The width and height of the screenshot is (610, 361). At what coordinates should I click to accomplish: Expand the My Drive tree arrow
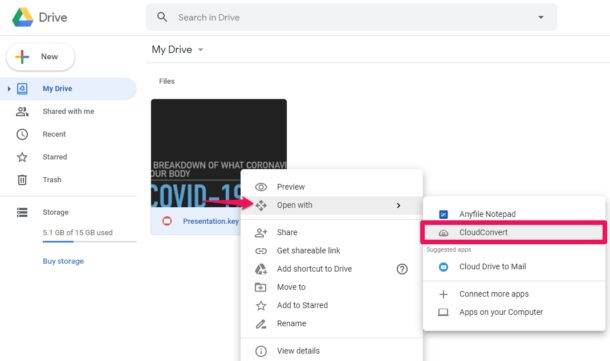tap(9, 89)
